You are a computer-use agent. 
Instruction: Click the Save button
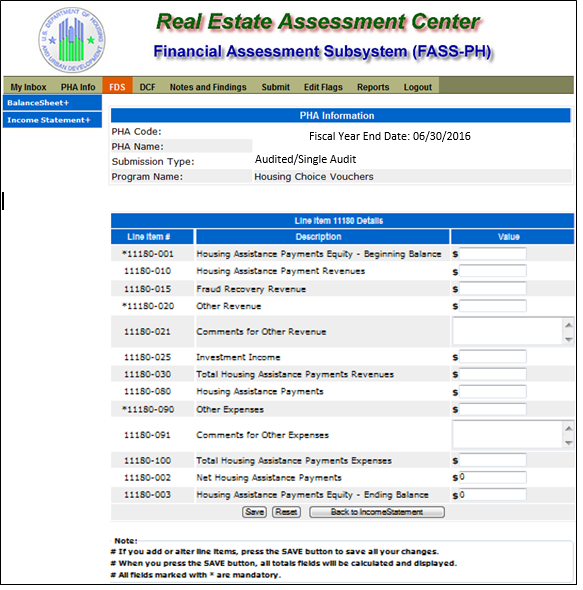pos(254,512)
